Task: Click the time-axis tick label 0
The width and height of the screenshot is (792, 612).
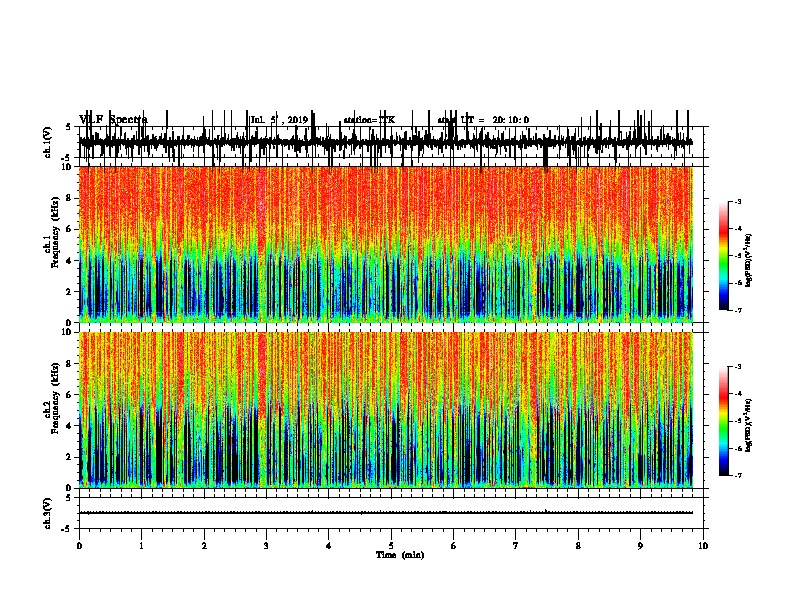Action: tap(79, 546)
